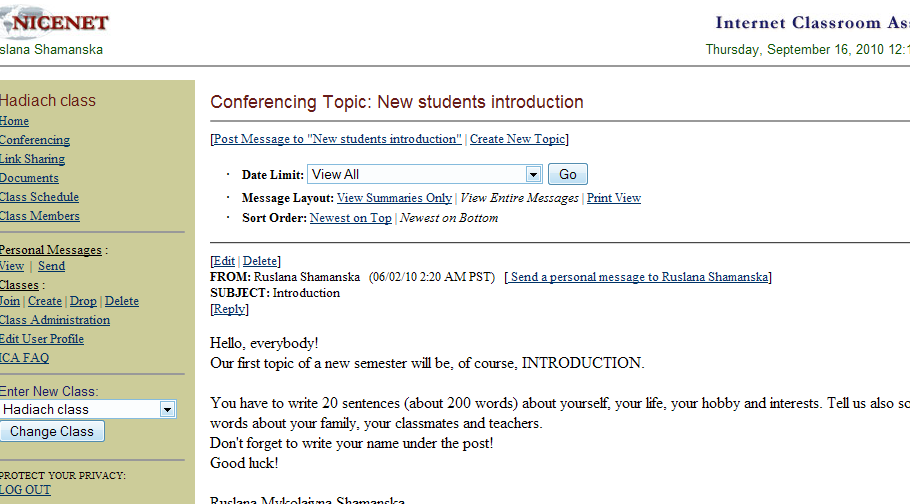The height and width of the screenshot is (504, 910).
Task: Send a personal message to Ruslana Shamanska
Action: pos(638,277)
